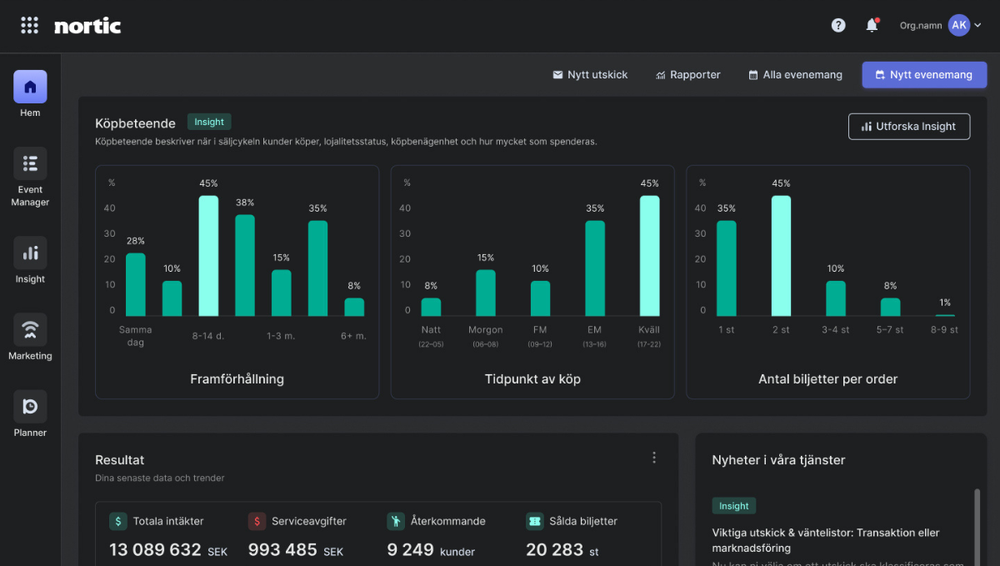Click the Tidpunkt av köp chart title

pos(533,379)
